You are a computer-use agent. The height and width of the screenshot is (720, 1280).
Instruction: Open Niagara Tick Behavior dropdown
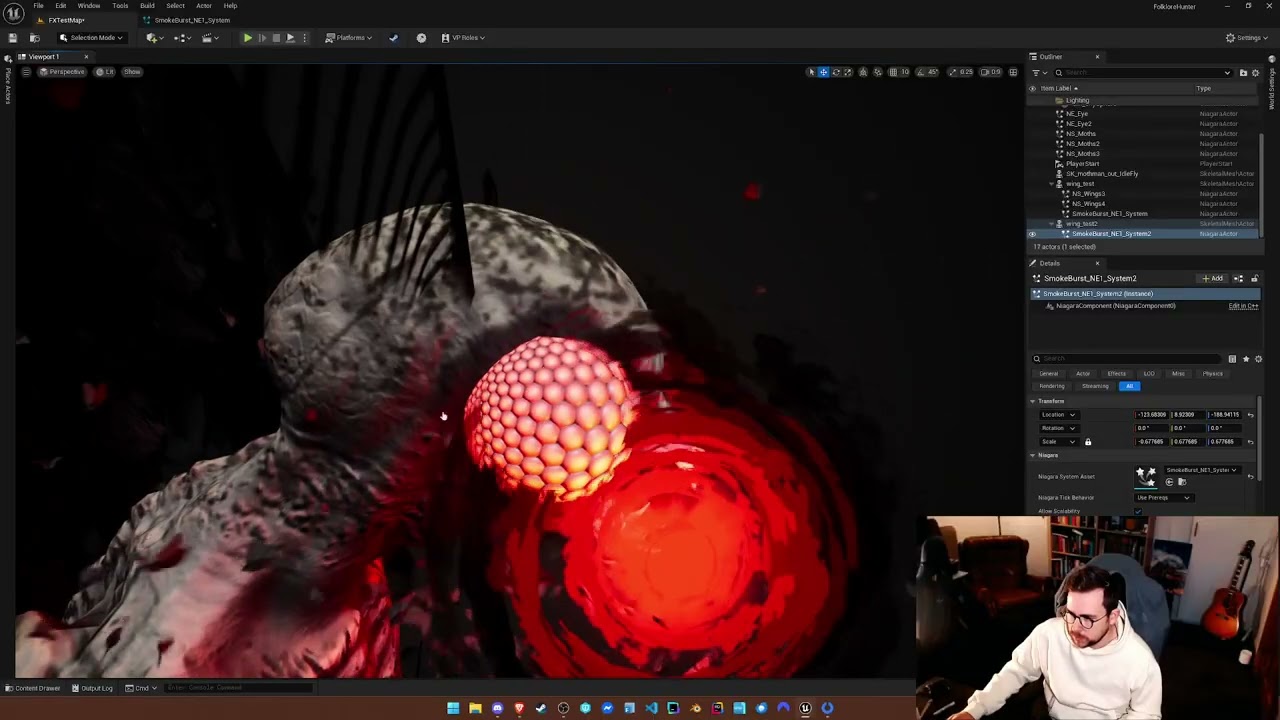tap(1163, 498)
